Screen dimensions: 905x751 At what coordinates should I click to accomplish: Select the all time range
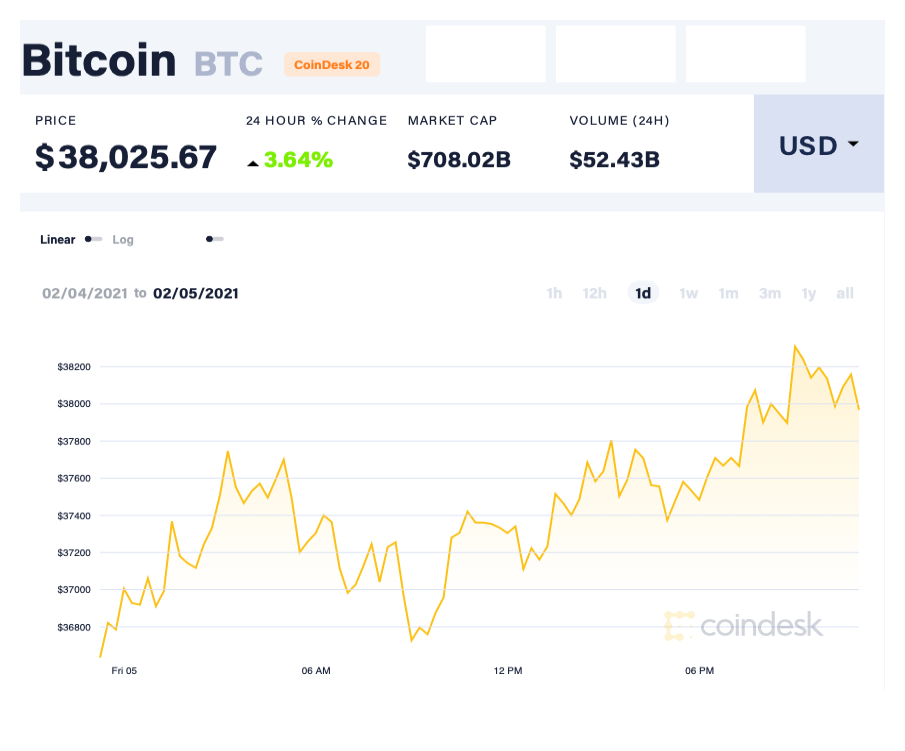pos(845,293)
